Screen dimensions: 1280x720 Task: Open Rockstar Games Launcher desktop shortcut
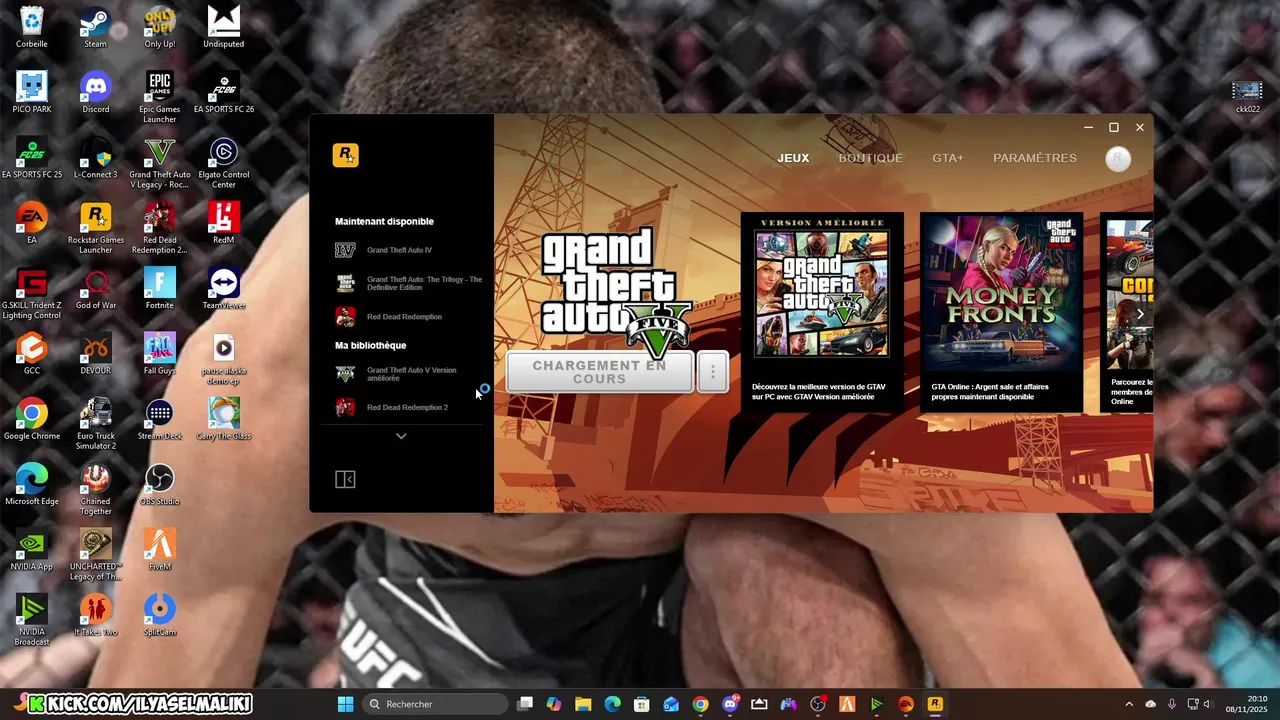[96, 227]
